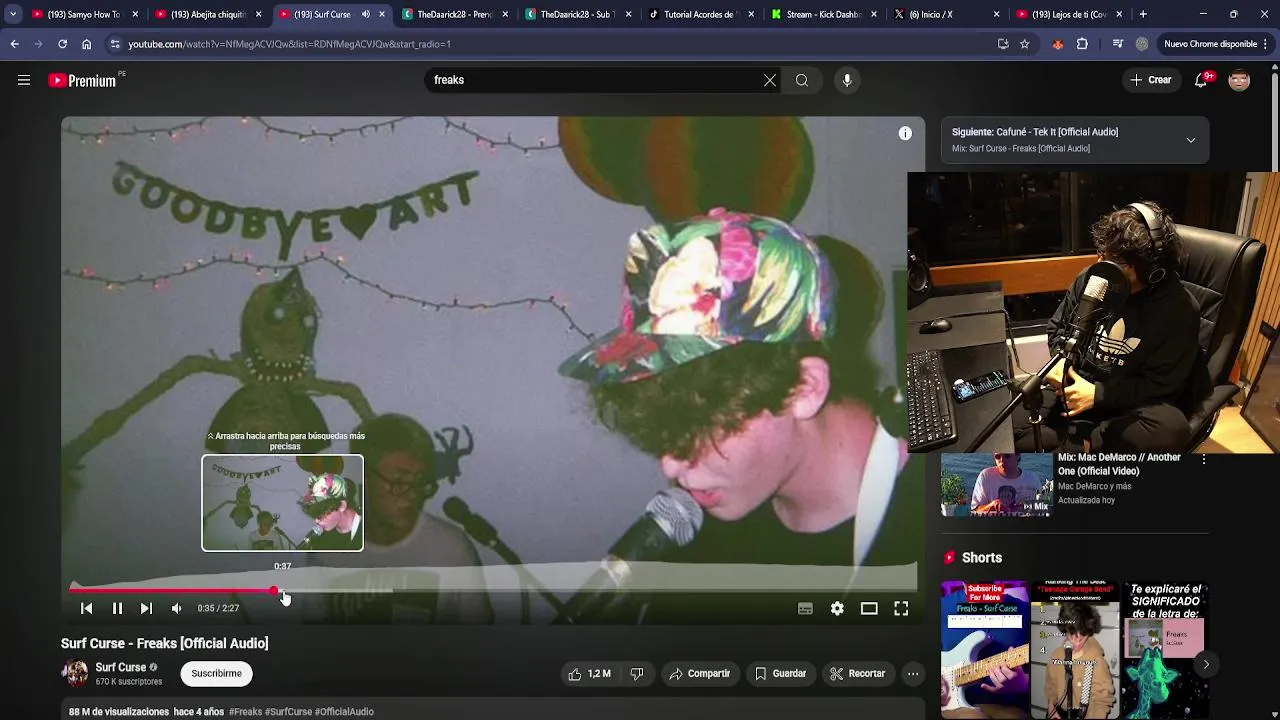Image resolution: width=1280 pixels, height=720 pixels.
Task: Go to browser home page
Action: click(86, 44)
